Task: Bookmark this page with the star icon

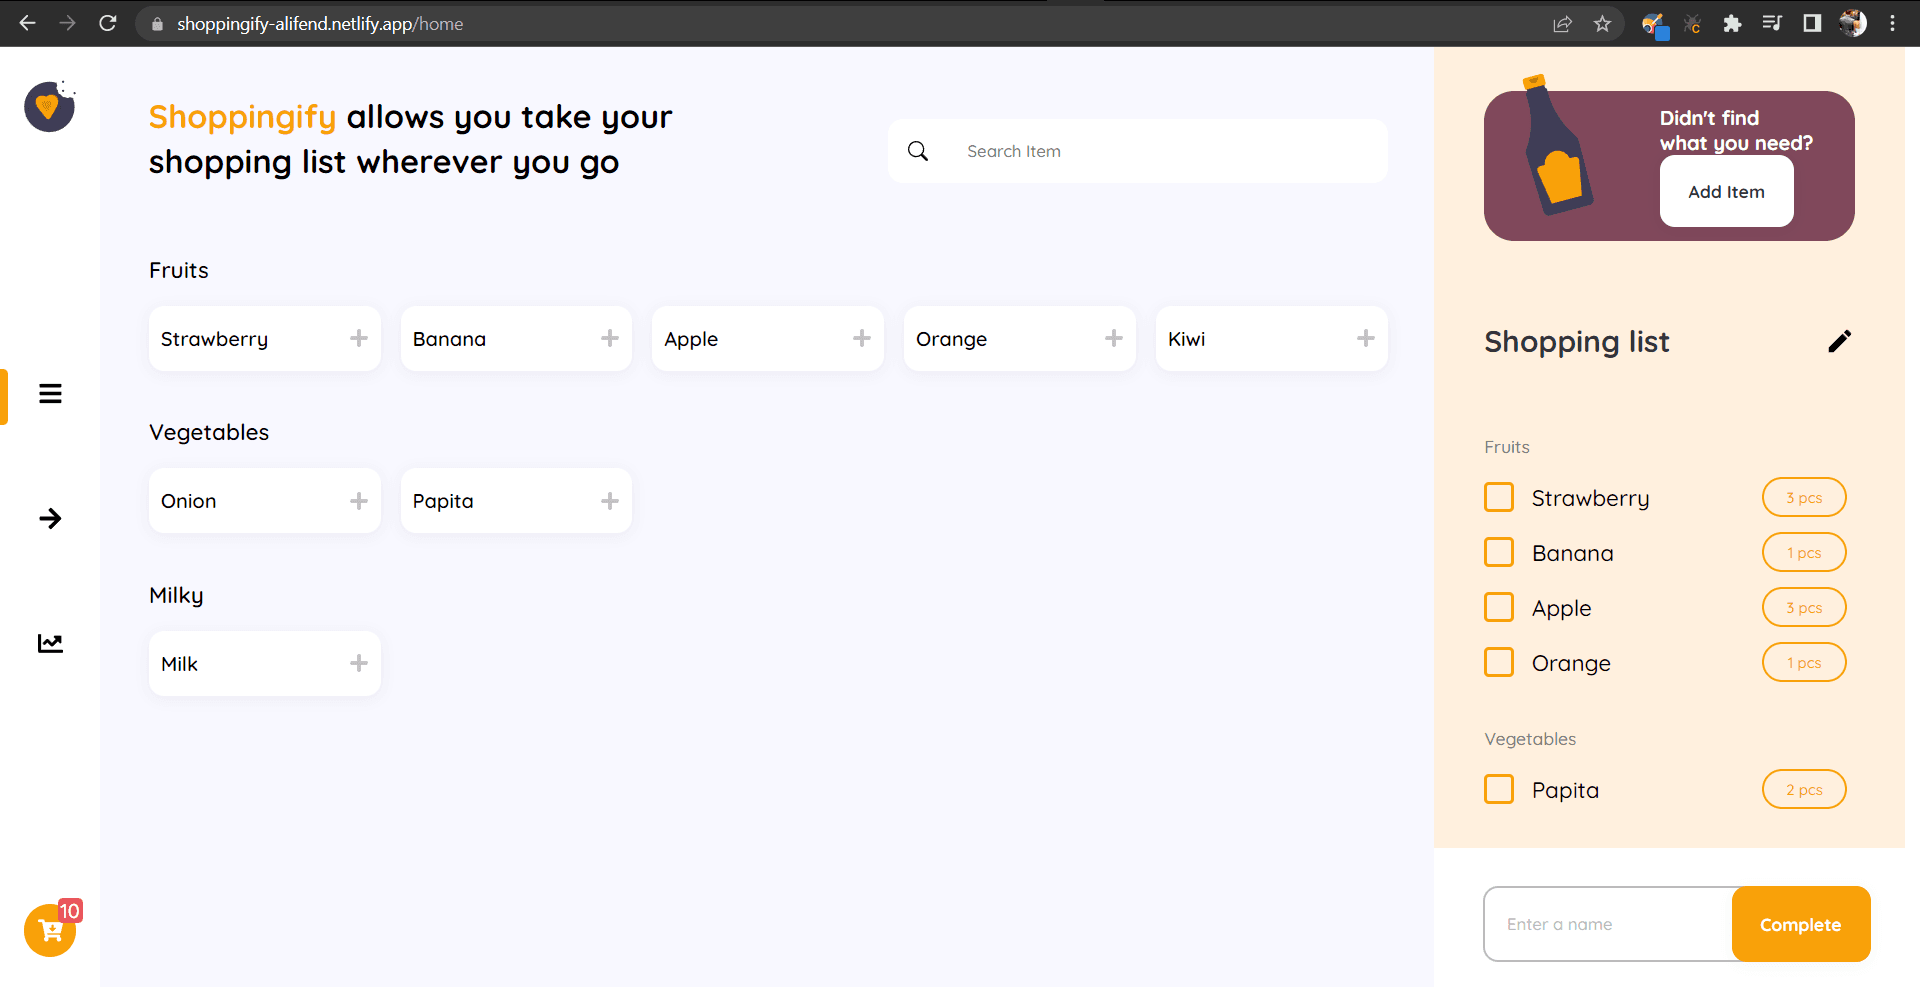Action: pos(1602,24)
